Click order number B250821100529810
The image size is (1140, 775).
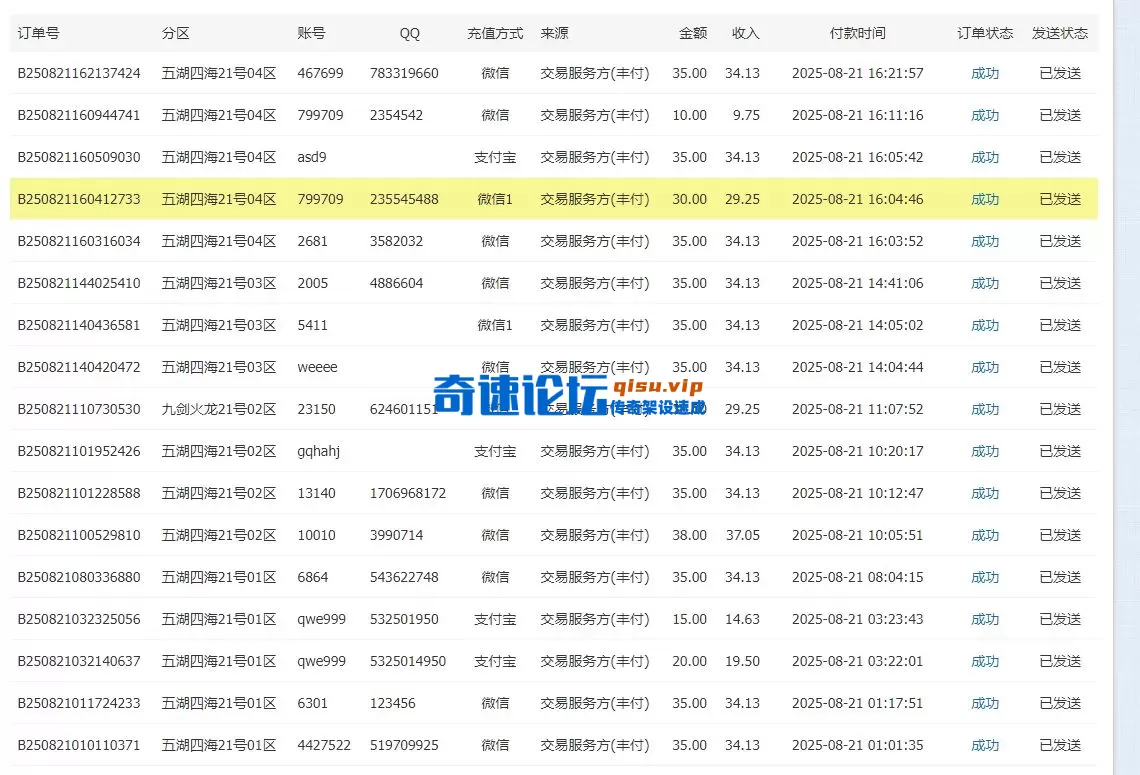[x=79, y=535]
